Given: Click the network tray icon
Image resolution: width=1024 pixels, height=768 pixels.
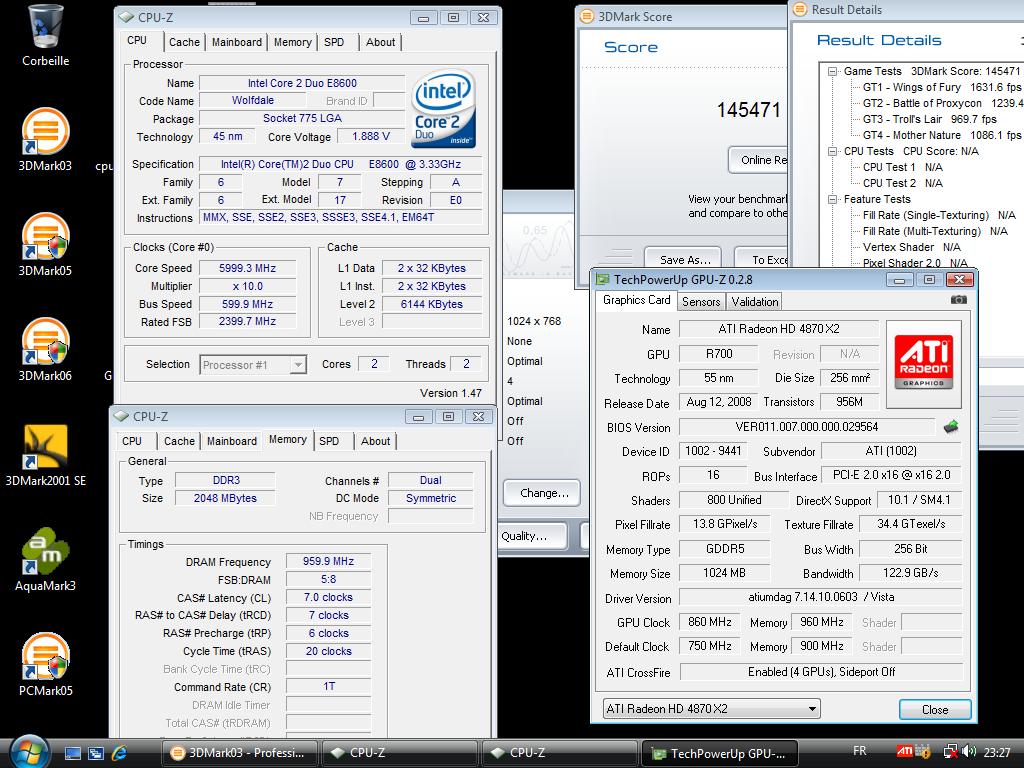Looking at the screenshot, I should click(x=951, y=752).
